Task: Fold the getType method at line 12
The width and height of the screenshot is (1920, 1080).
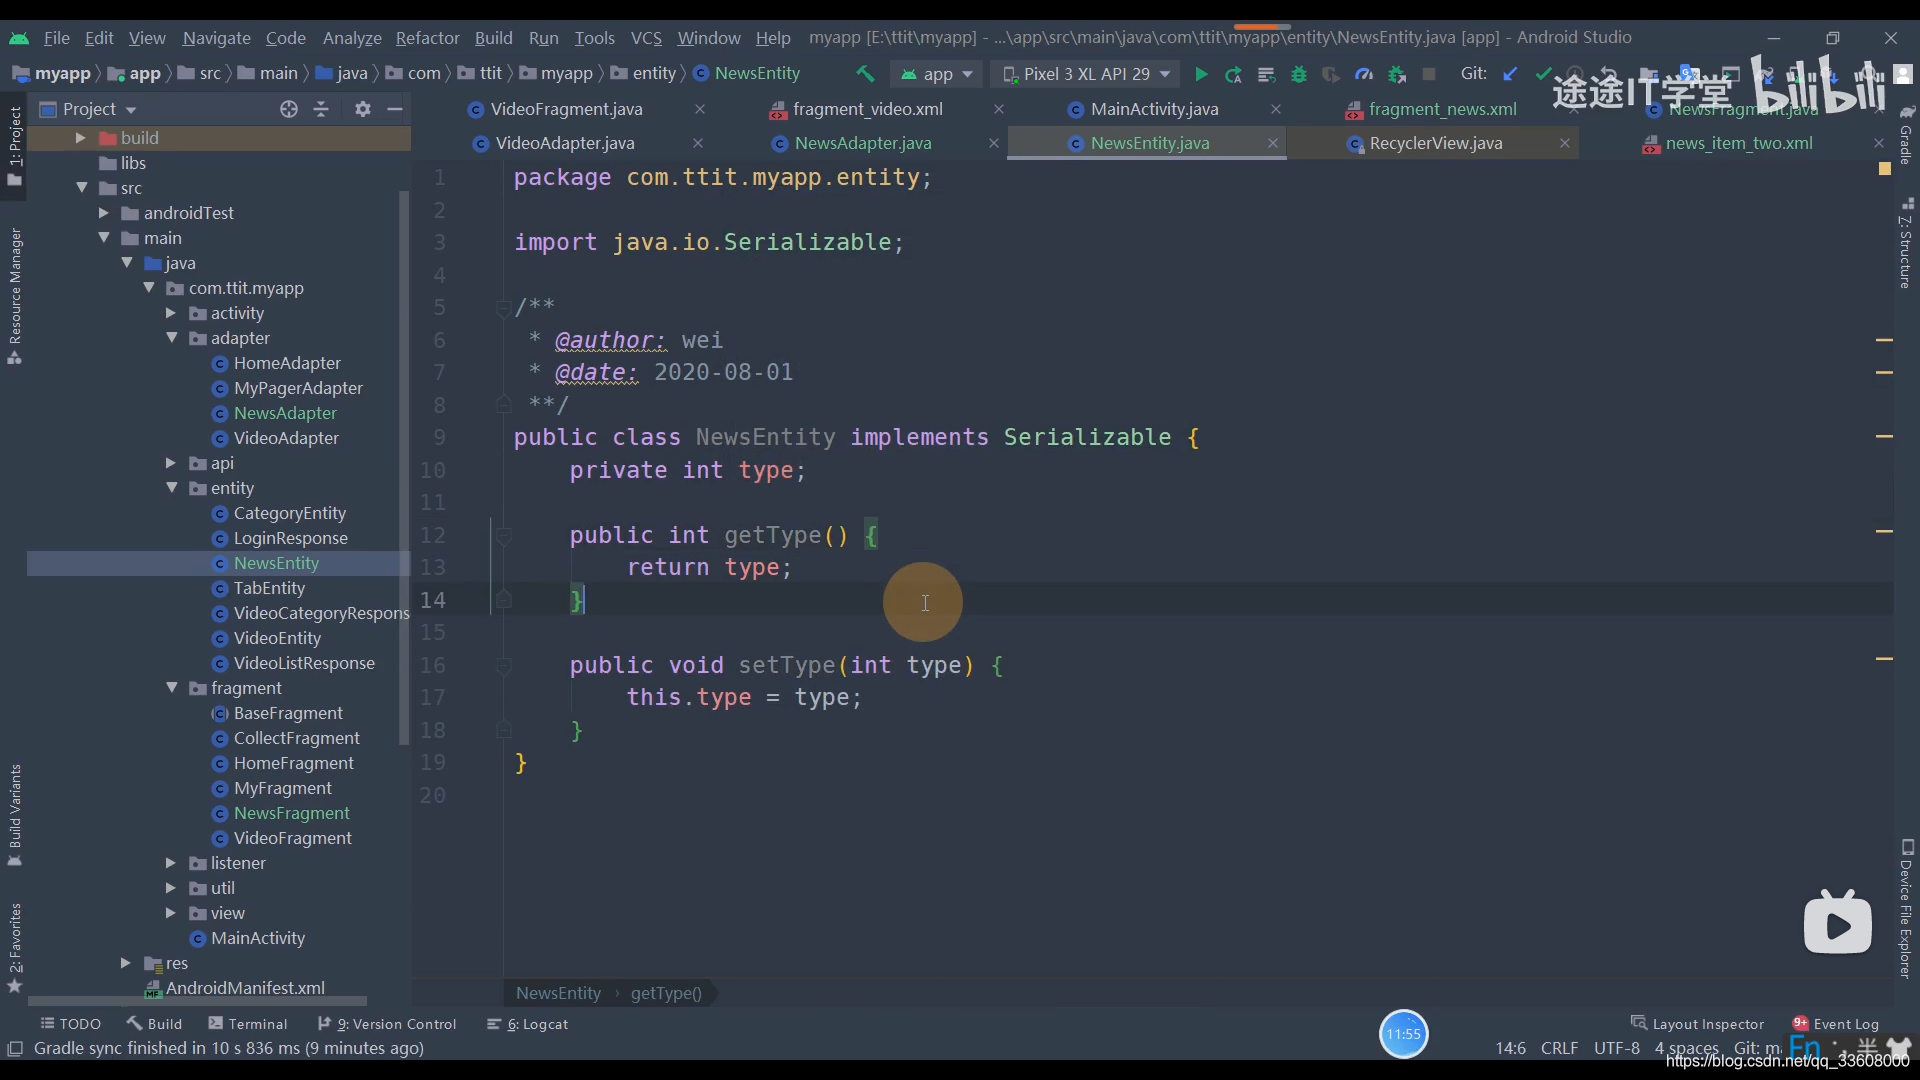Action: 504,536
